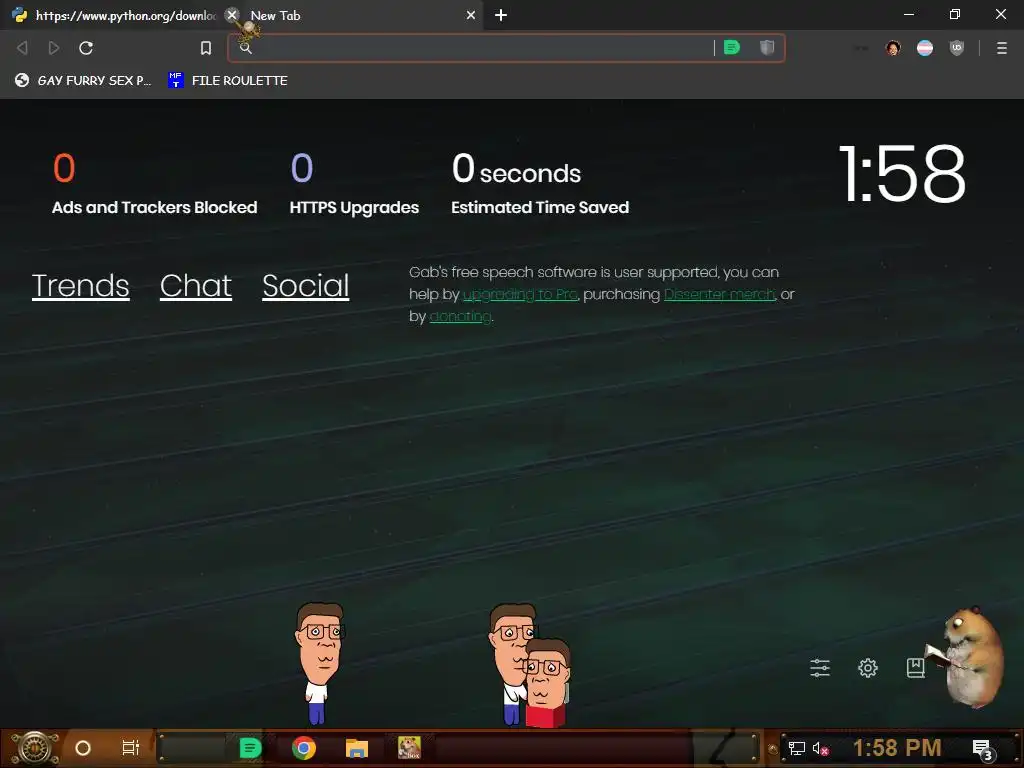
Task: Bookmark this page using the bookmark icon
Action: click(206, 48)
